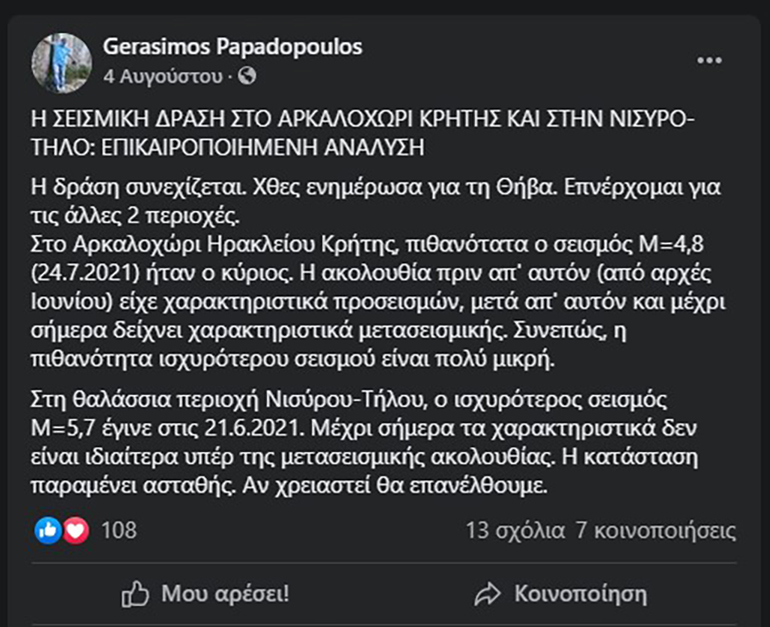
Task: Click the share arrow icon beside "Κοινοποίηση"
Action: (x=487, y=595)
